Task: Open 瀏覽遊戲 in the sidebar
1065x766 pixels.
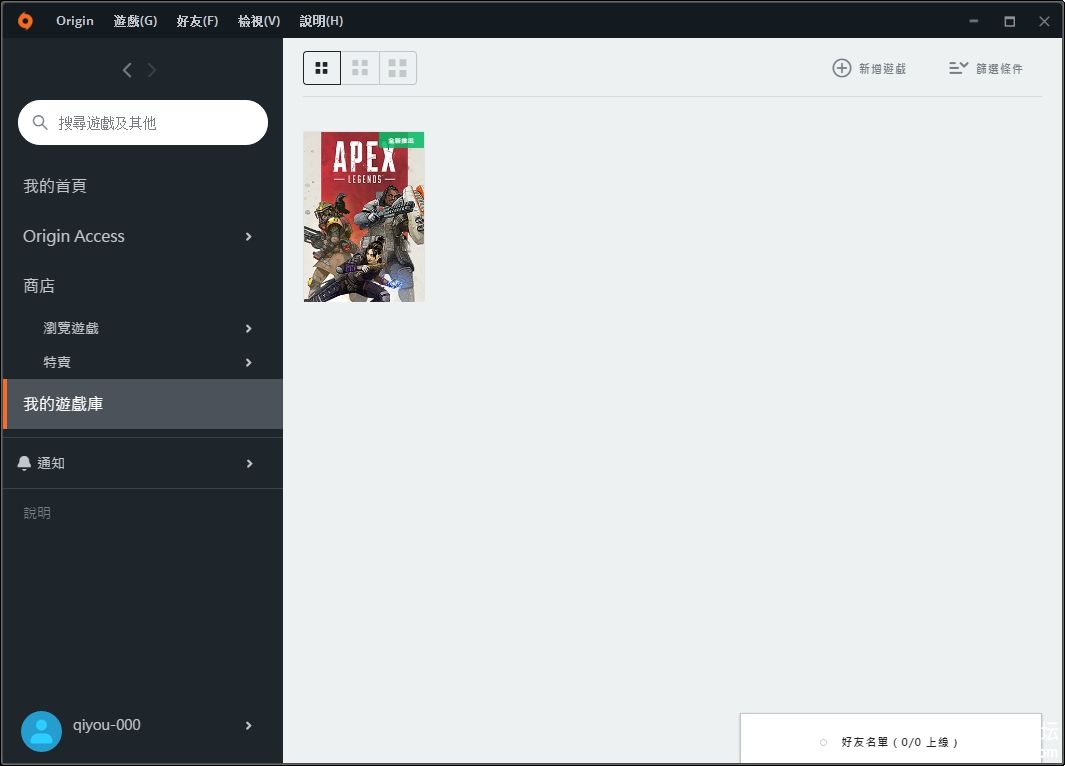Action: [71, 328]
